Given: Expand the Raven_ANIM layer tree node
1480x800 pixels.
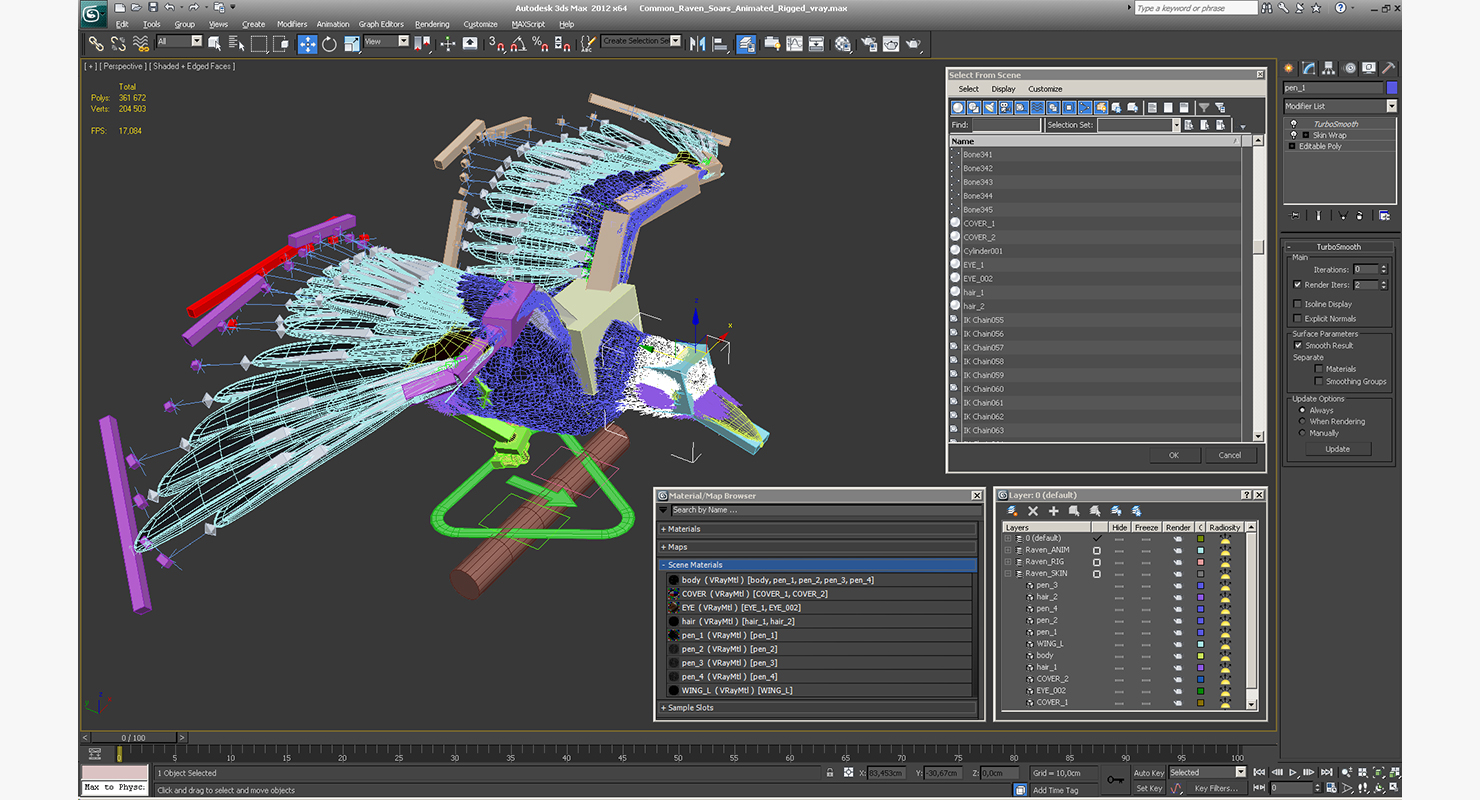Looking at the screenshot, I should (1008, 550).
